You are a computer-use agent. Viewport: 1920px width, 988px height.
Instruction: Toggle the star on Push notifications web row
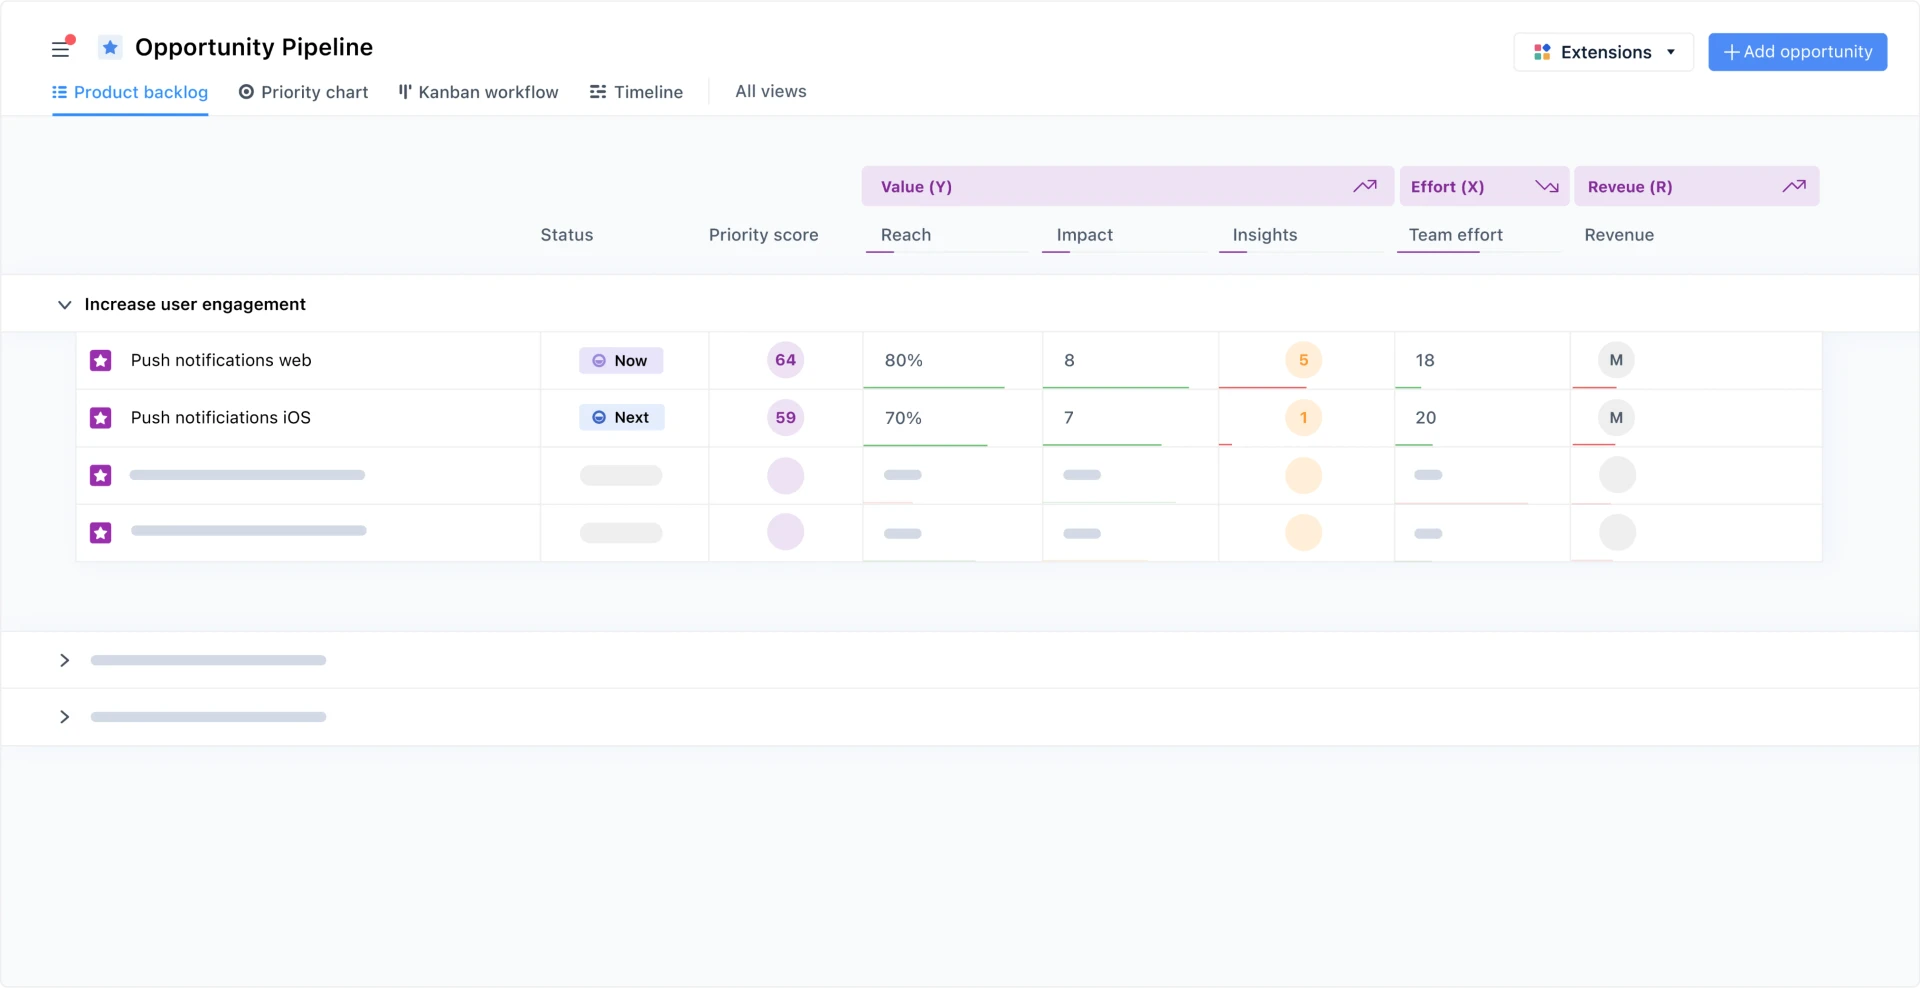pos(100,360)
